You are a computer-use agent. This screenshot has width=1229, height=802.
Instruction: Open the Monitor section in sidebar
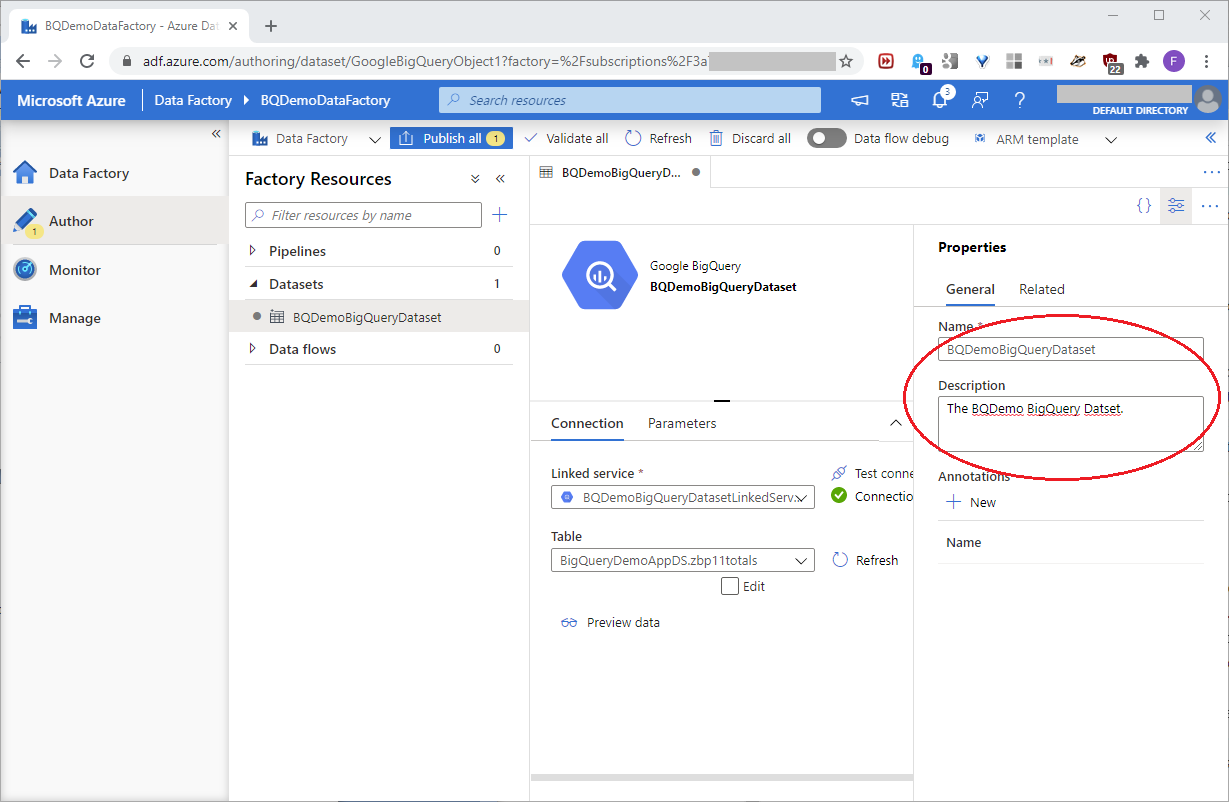[75, 270]
